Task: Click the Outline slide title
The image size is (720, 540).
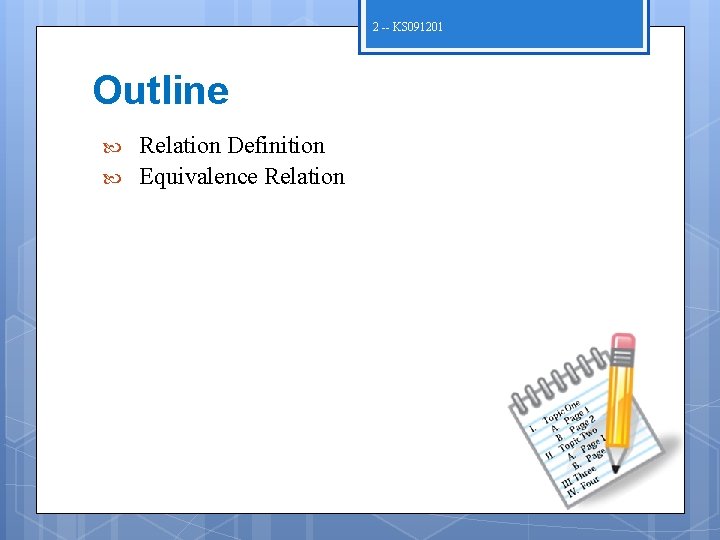Action: click(161, 90)
